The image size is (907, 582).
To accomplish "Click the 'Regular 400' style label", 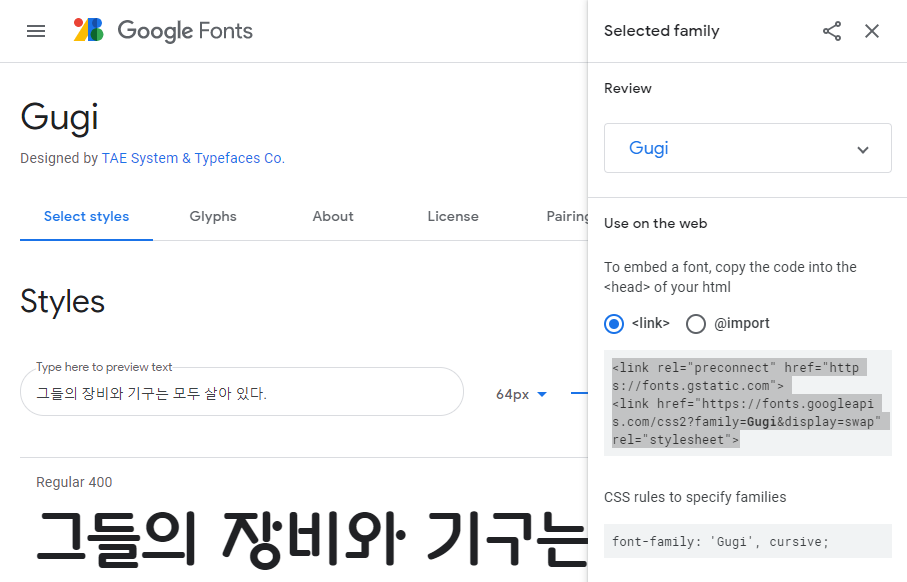I will [x=74, y=482].
